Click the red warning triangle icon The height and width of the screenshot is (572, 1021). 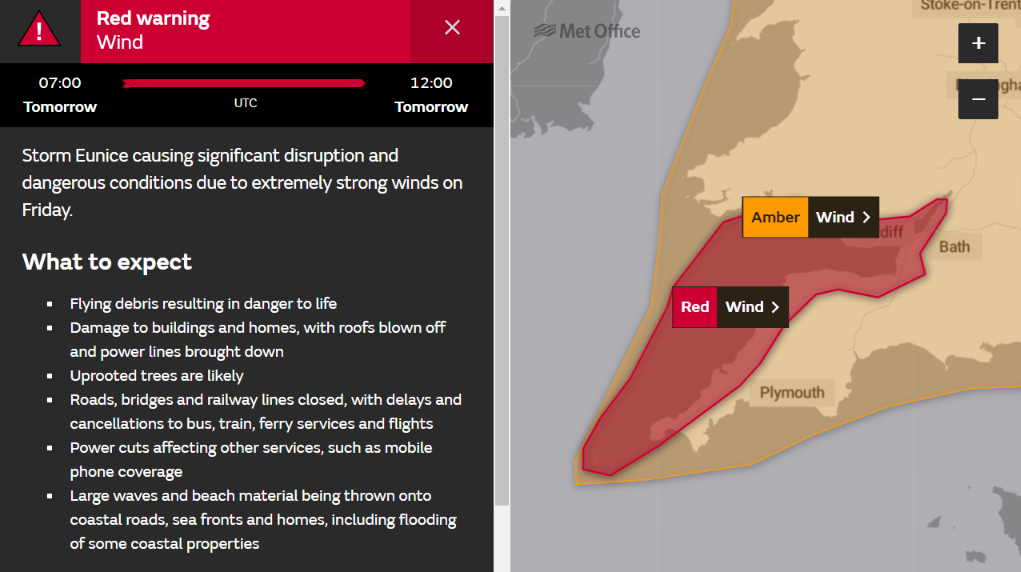(39, 29)
